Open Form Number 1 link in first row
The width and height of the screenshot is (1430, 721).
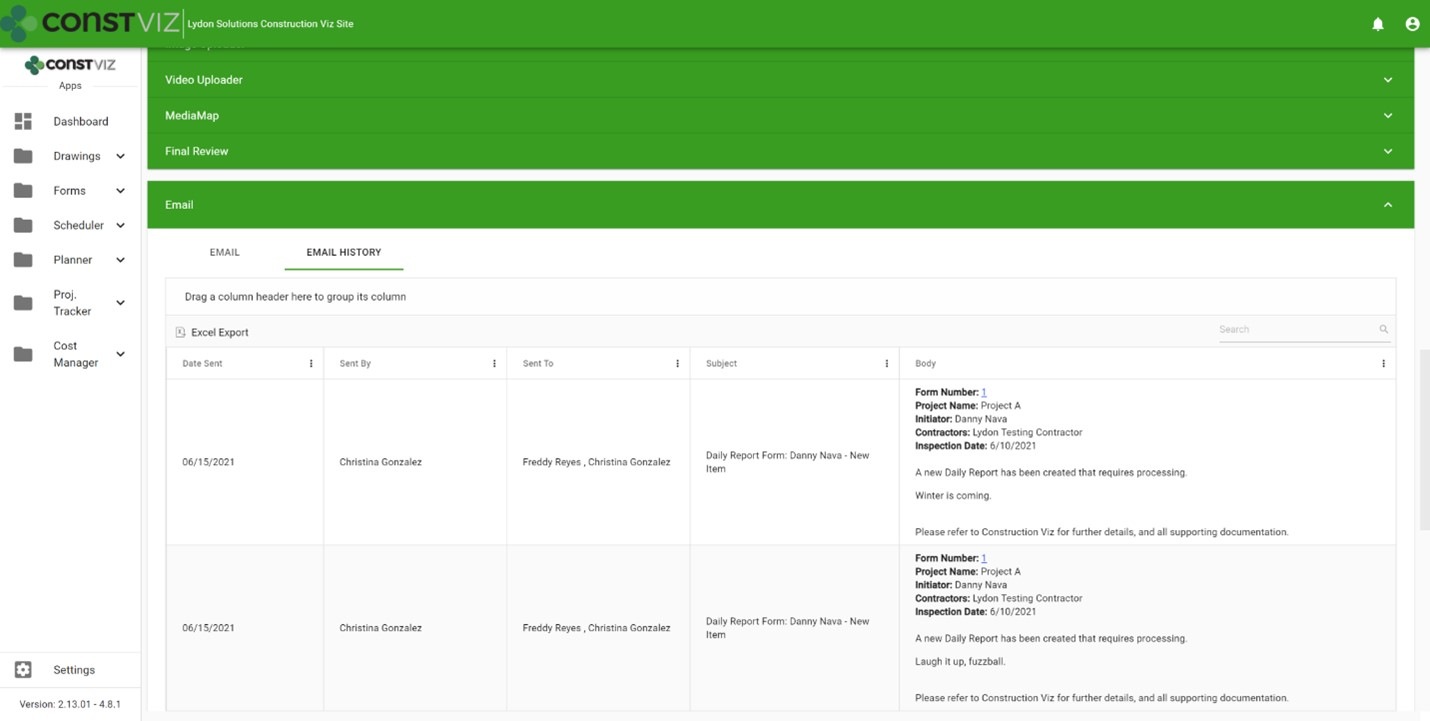984,392
